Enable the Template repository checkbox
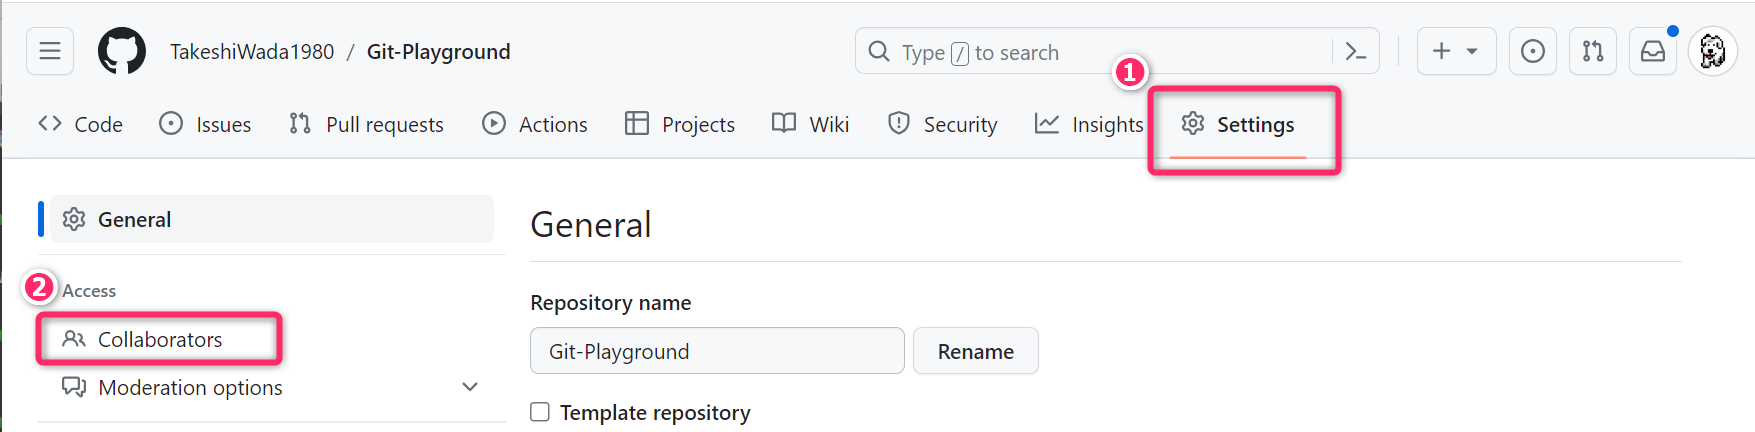1755x432 pixels. click(540, 412)
